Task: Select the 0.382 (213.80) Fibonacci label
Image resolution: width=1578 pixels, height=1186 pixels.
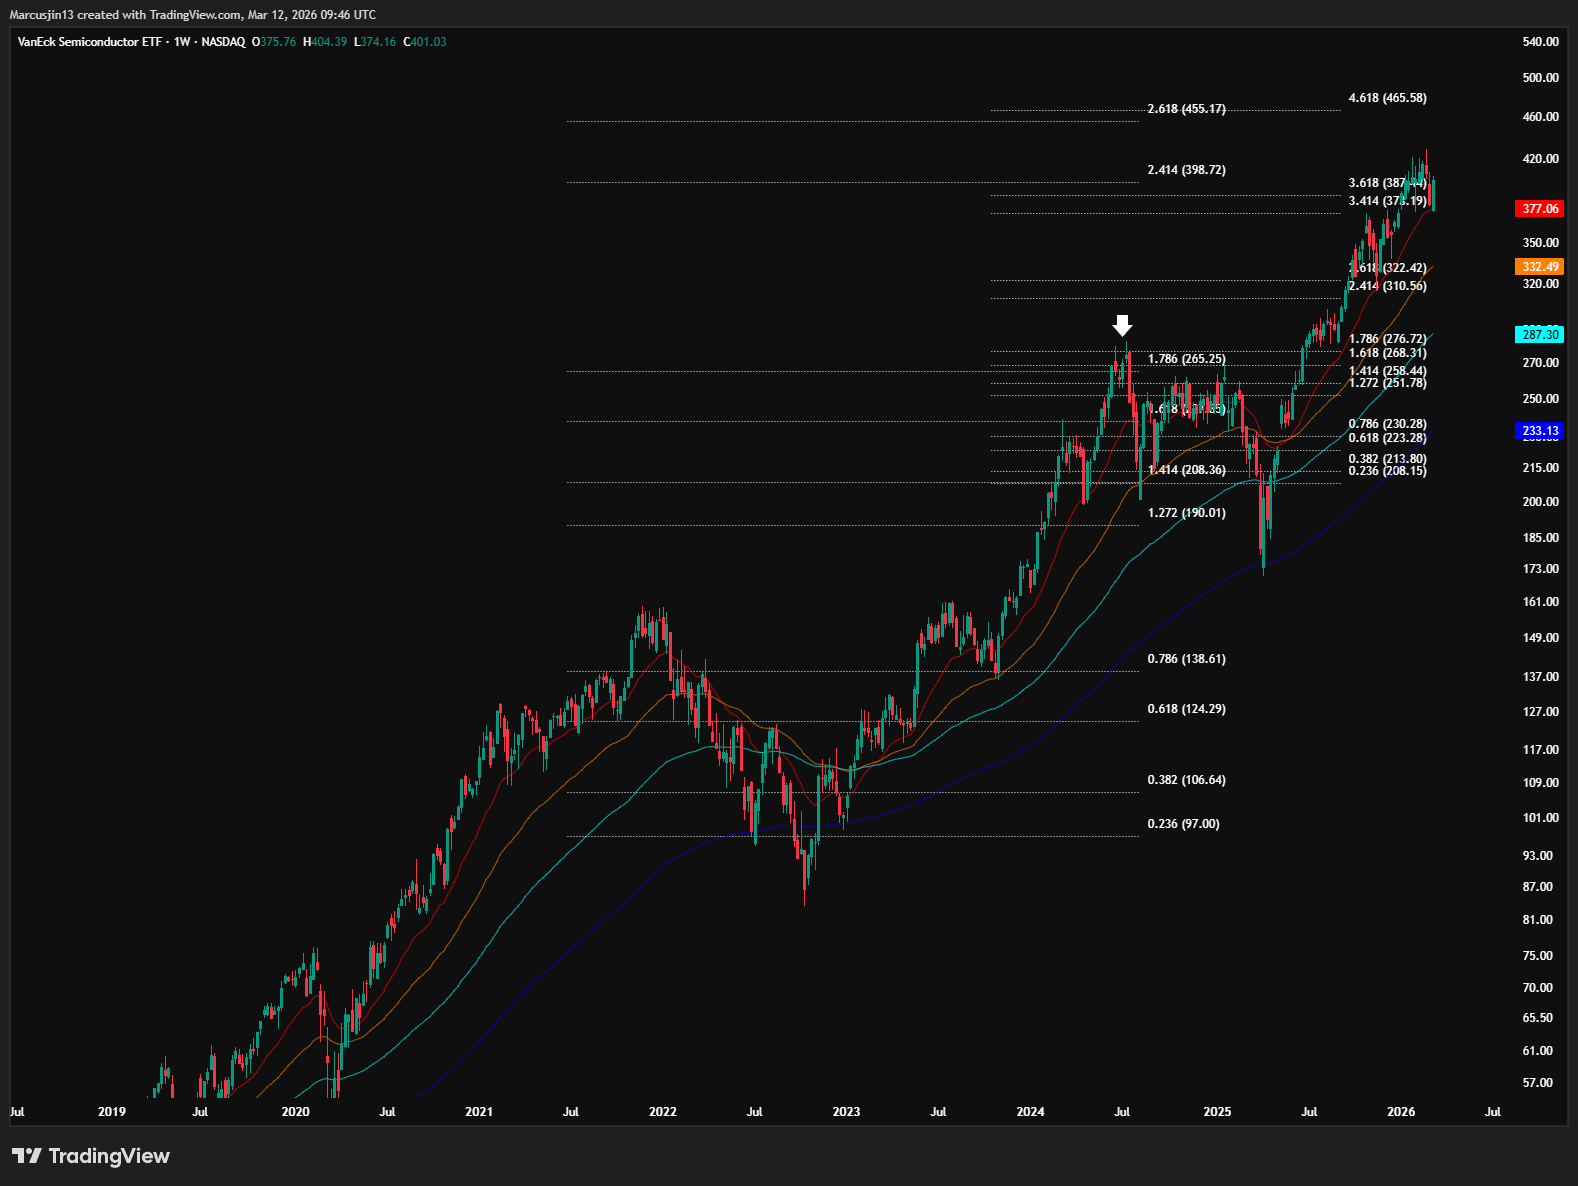Action: coord(1388,459)
